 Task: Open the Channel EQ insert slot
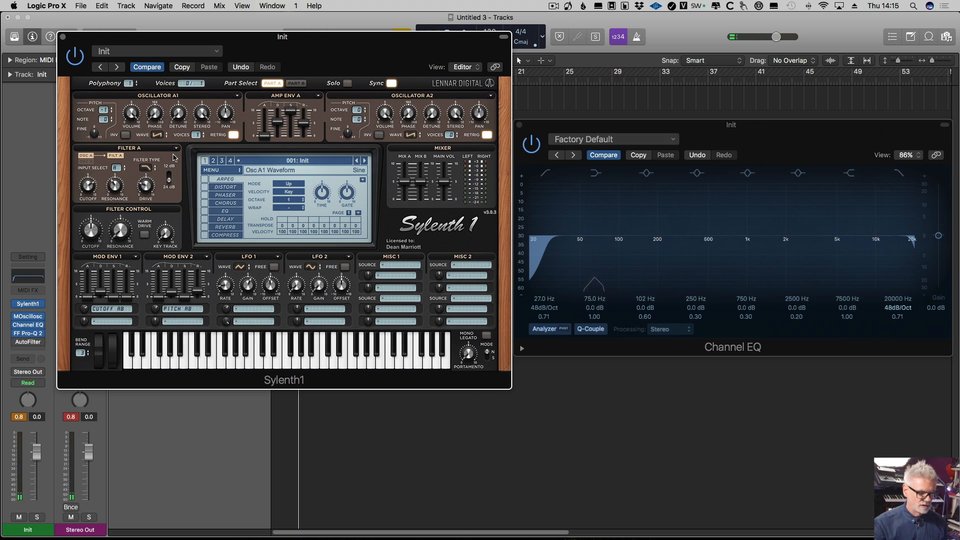point(28,324)
